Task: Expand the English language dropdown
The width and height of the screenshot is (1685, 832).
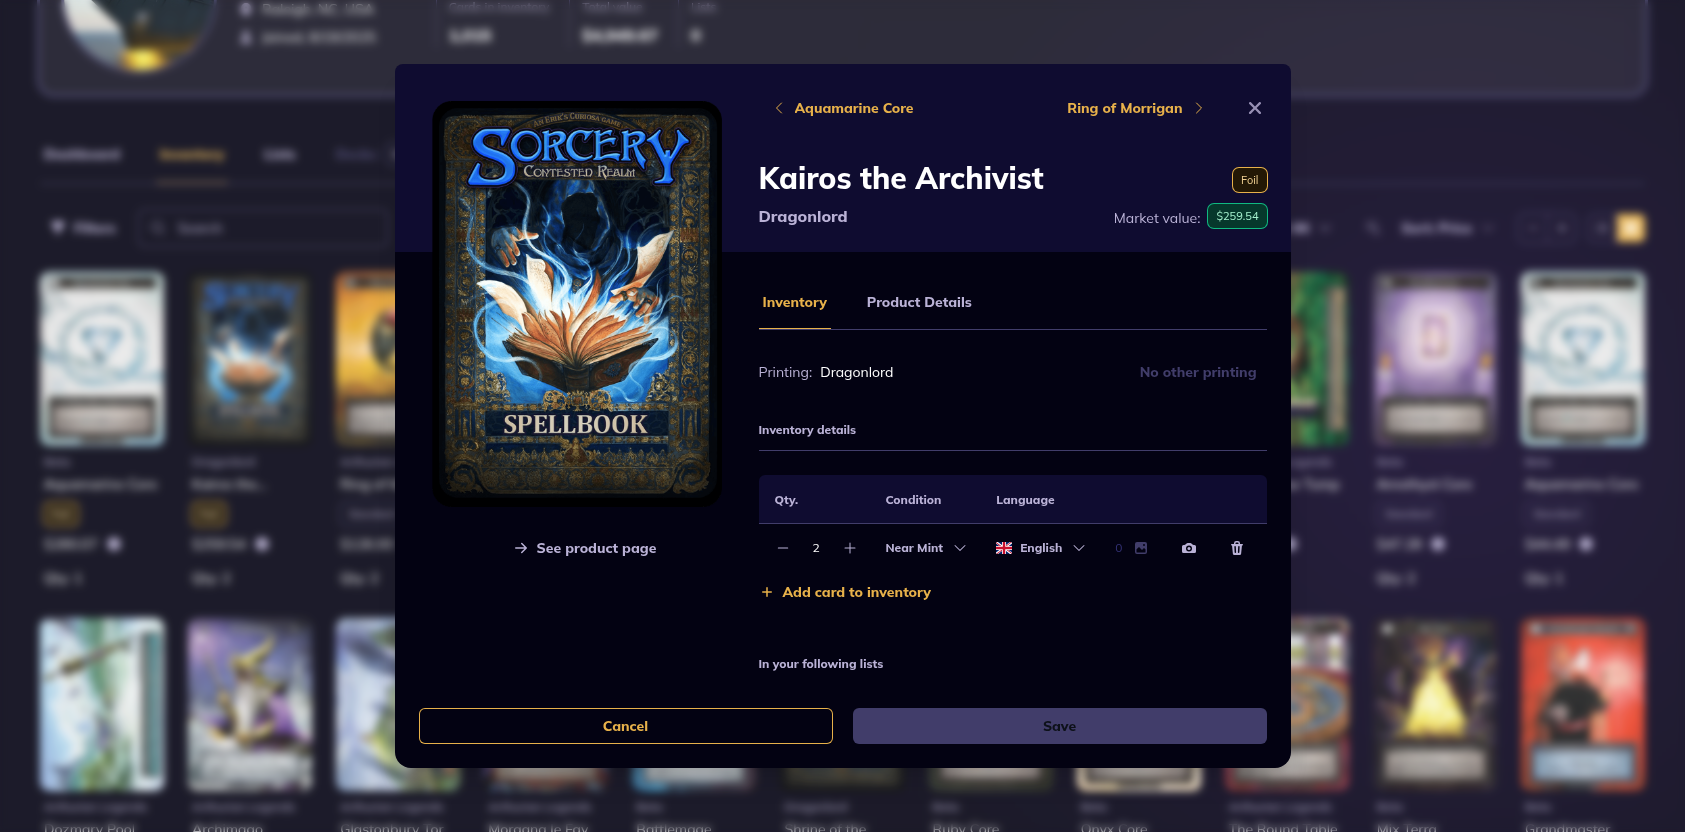Action: pyautogui.click(x=1040, y=548)
